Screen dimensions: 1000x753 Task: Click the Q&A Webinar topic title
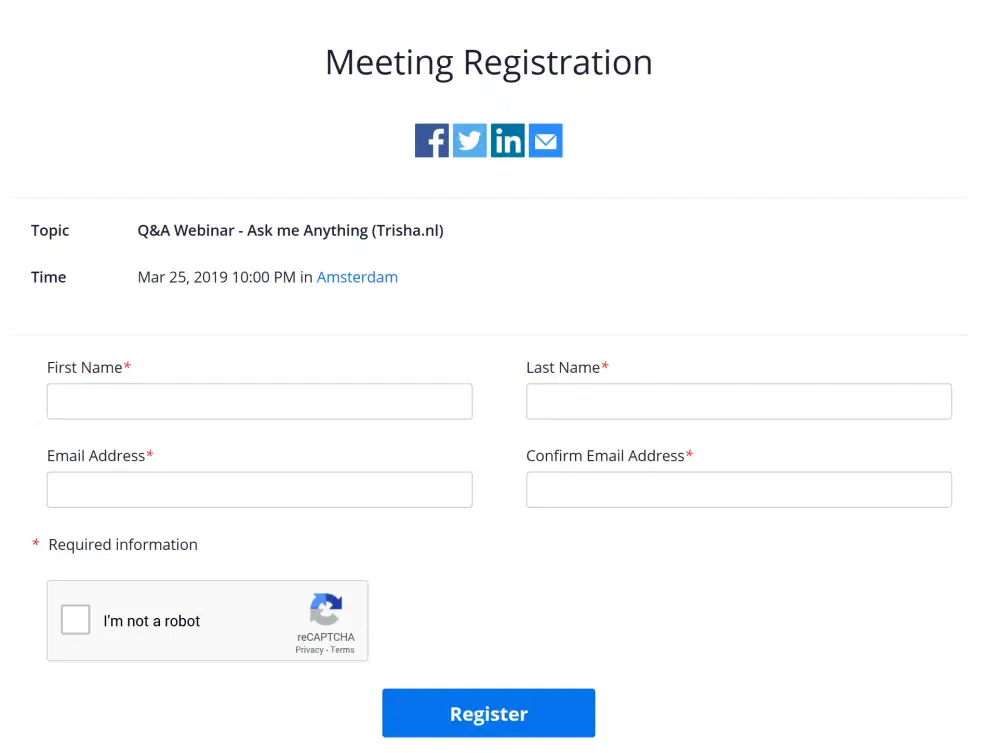(290, 230)
